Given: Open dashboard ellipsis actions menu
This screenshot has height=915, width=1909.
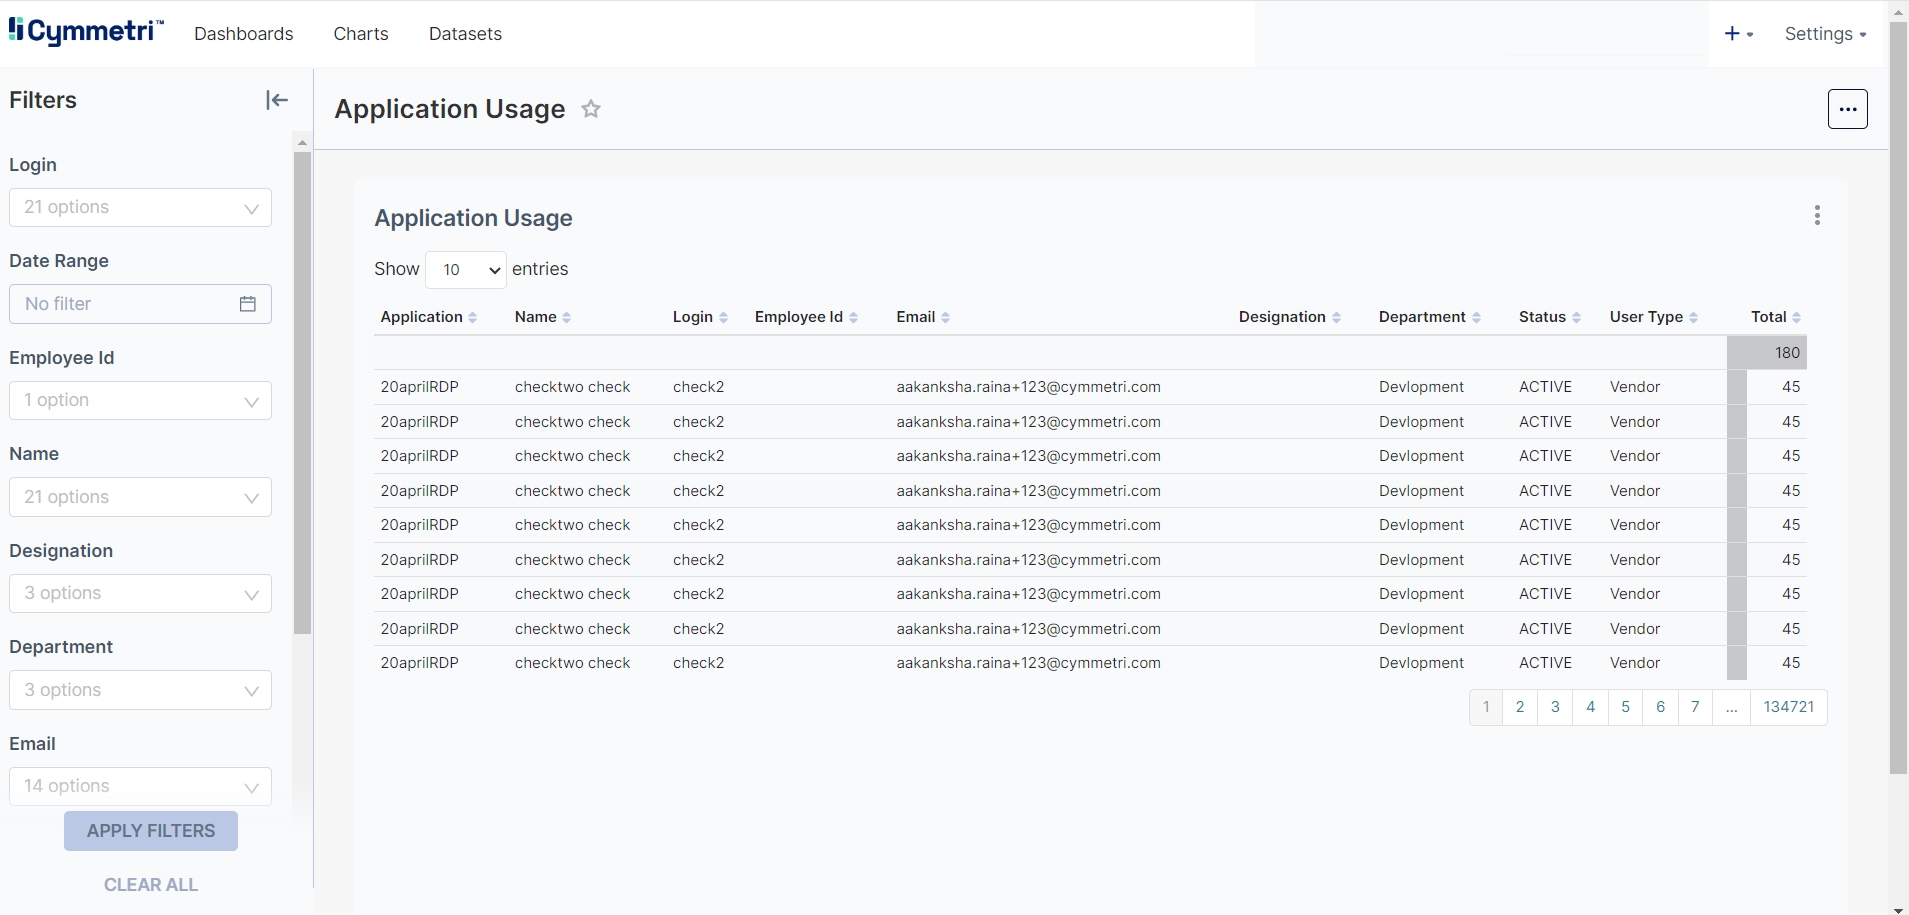Looking at the screenshot, I should (1847, 109).
